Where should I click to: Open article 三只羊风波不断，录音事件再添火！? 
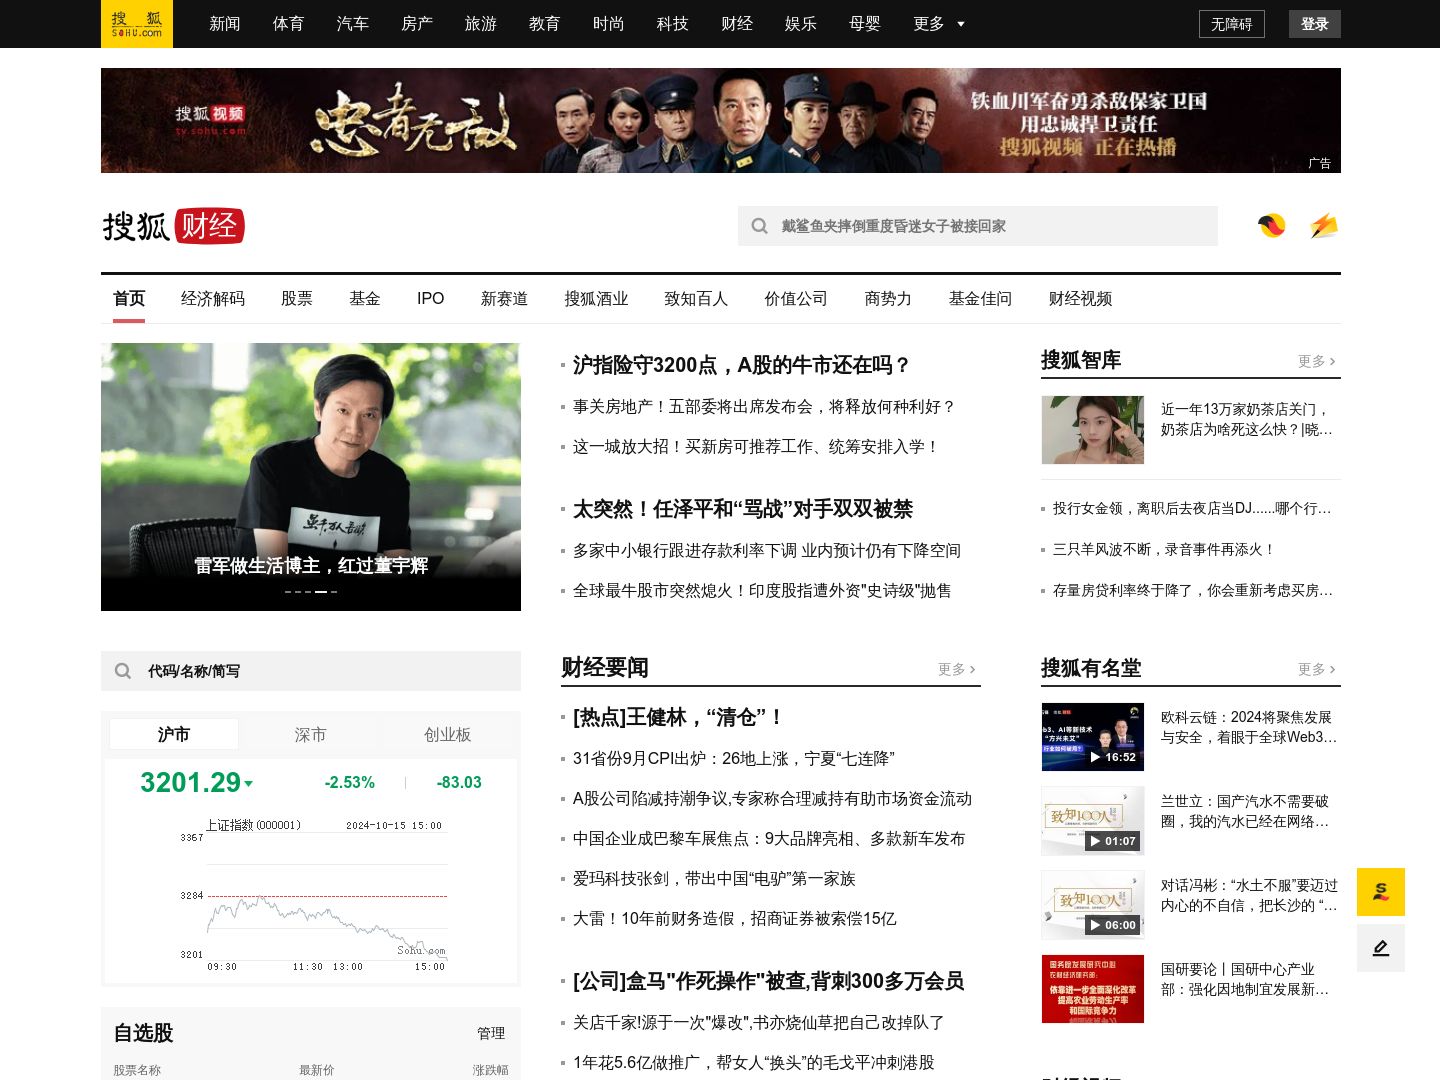tap(1164, 550)
